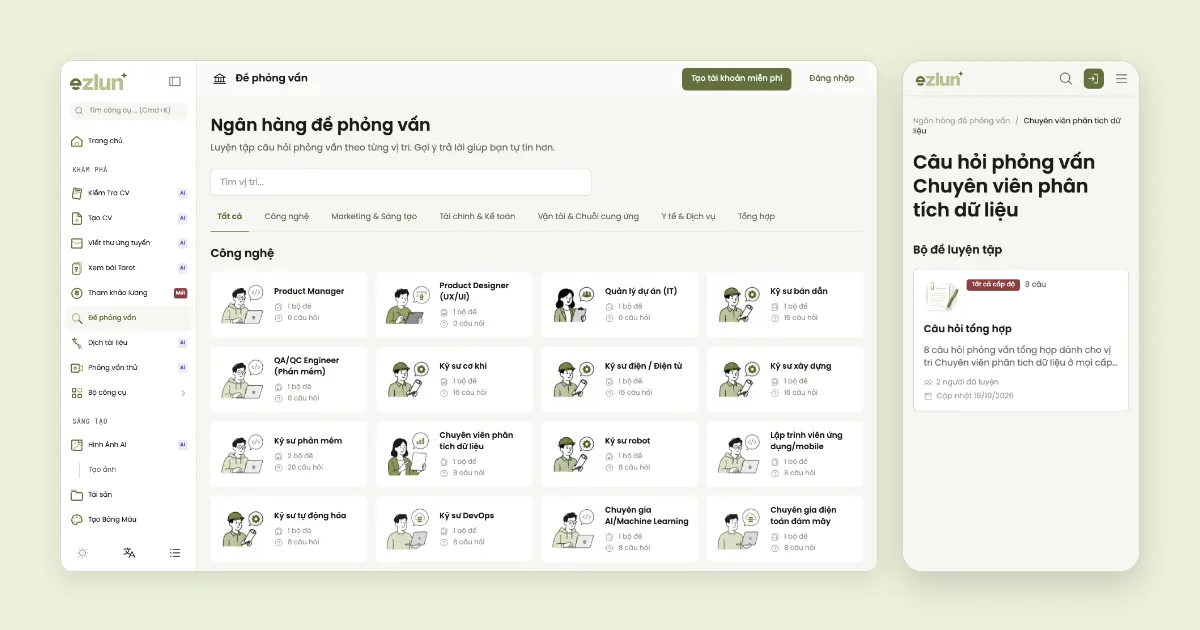
Task: Open the hamburger menu in mobile view
Action: coord(1121,79)
